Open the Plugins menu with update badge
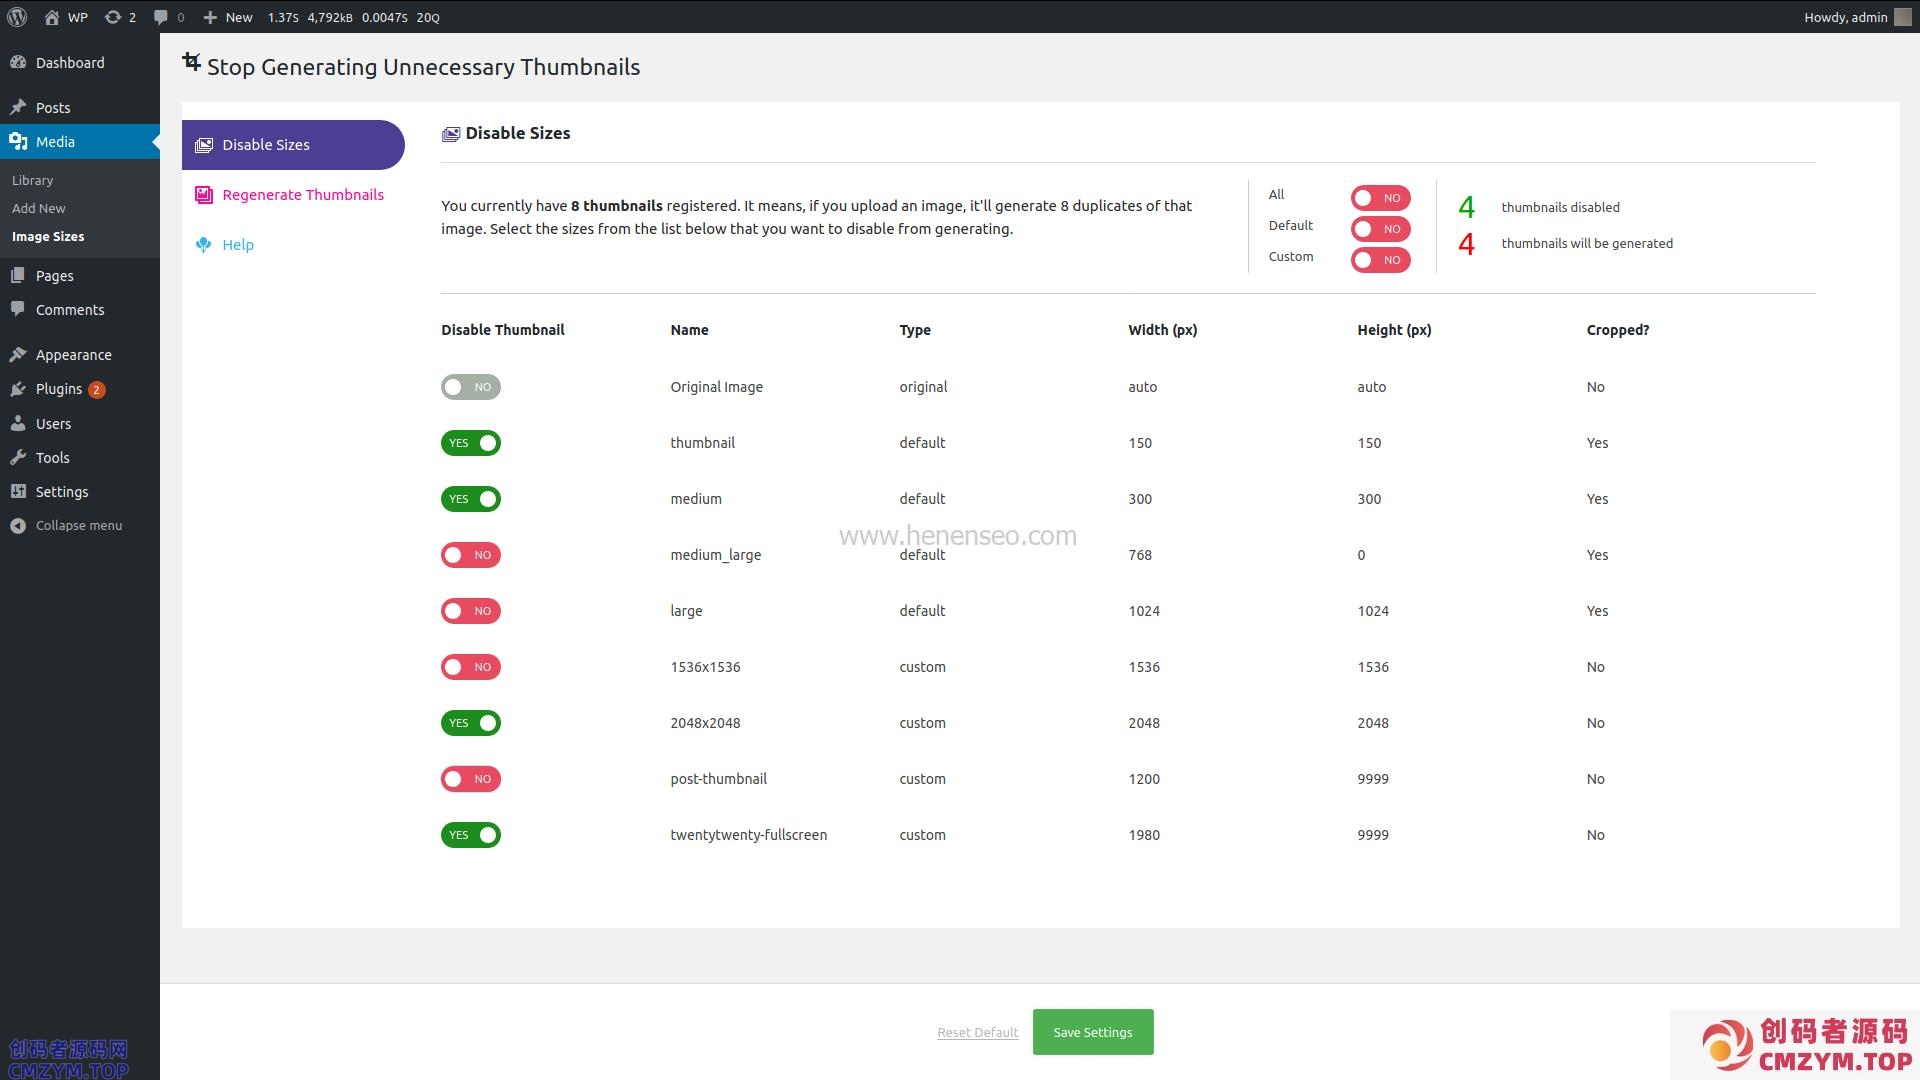 [59, 389]
